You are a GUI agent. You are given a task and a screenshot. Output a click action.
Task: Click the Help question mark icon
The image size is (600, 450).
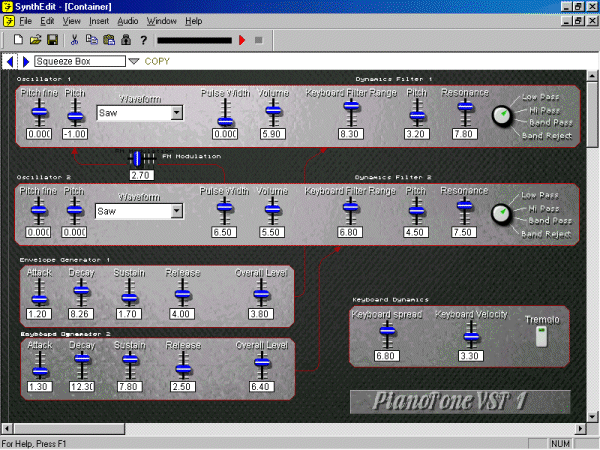coord(143,40)
